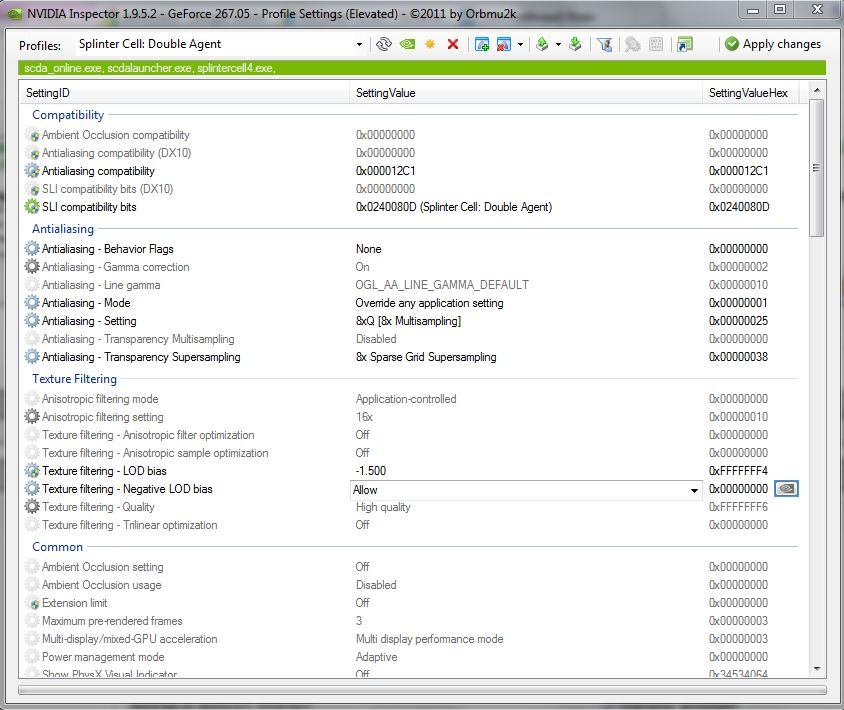Collapse the Antialiasing section header

point(63,229)
